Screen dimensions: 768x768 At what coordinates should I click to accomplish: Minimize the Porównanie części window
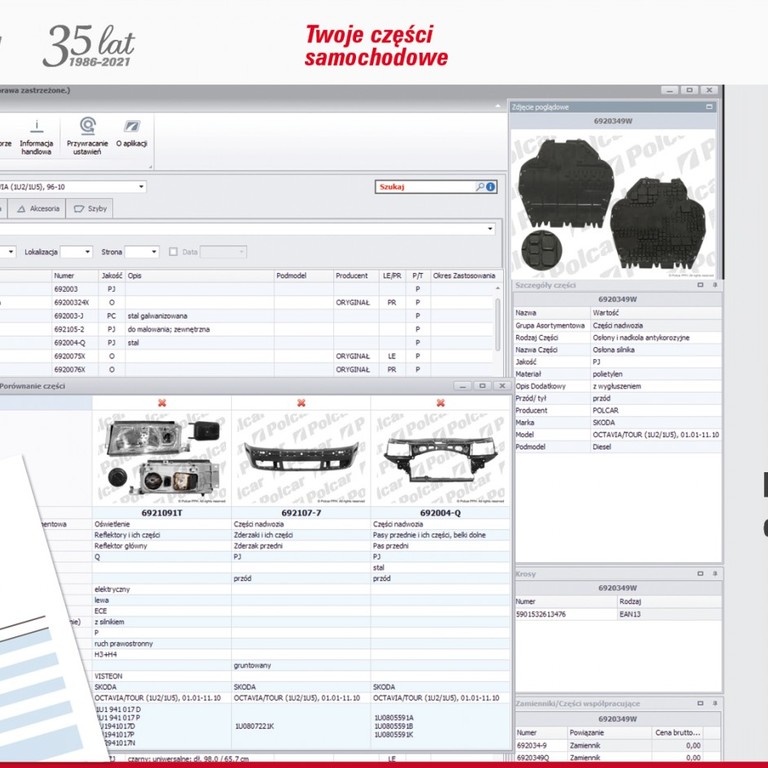pos(462,386)
